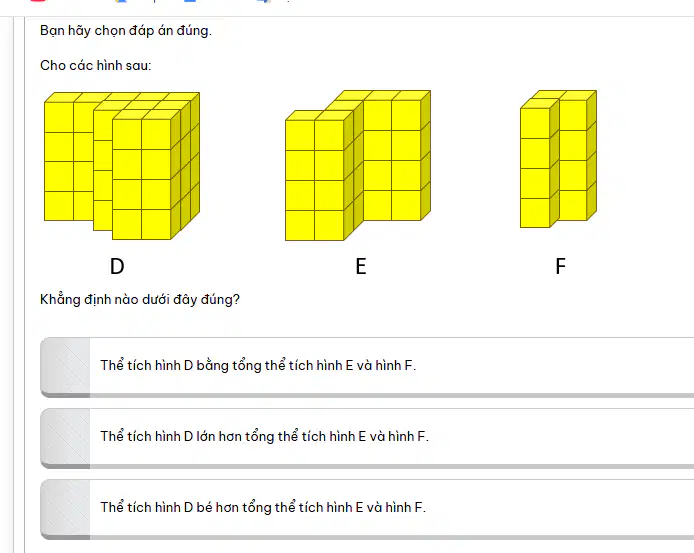
Task: Click the yellow cube figure D
Action: (x=122, y=166)
